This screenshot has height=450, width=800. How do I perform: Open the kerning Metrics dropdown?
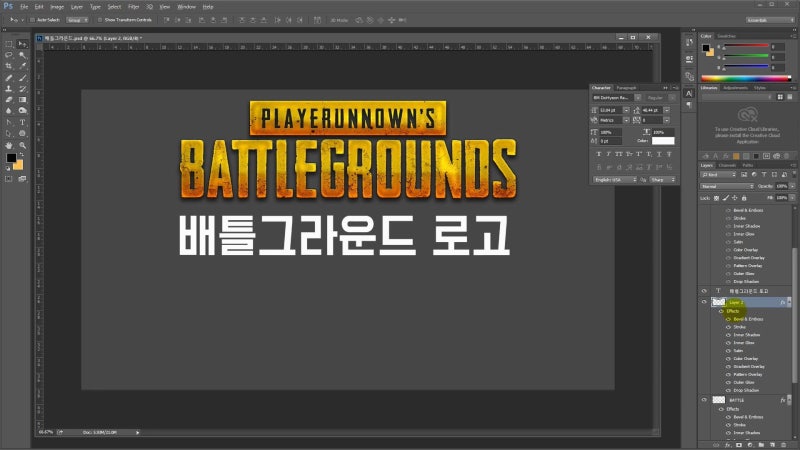point(626,120)
